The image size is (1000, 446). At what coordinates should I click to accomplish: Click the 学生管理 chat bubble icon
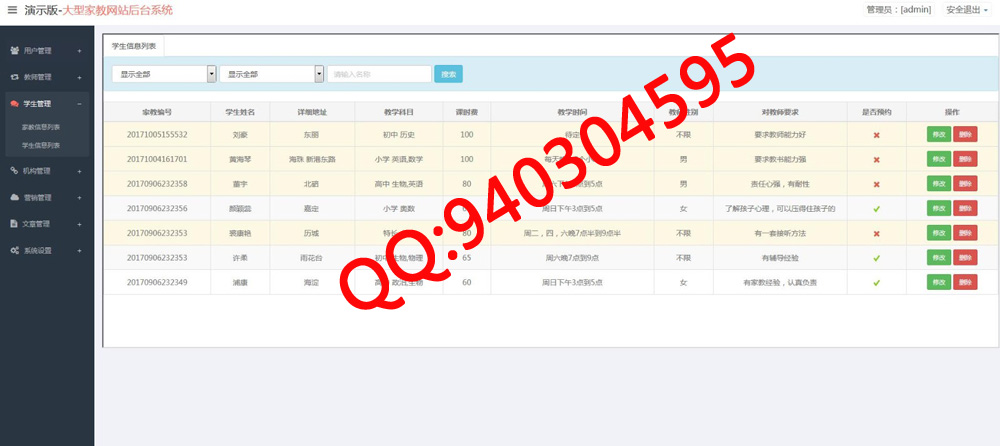14,103
